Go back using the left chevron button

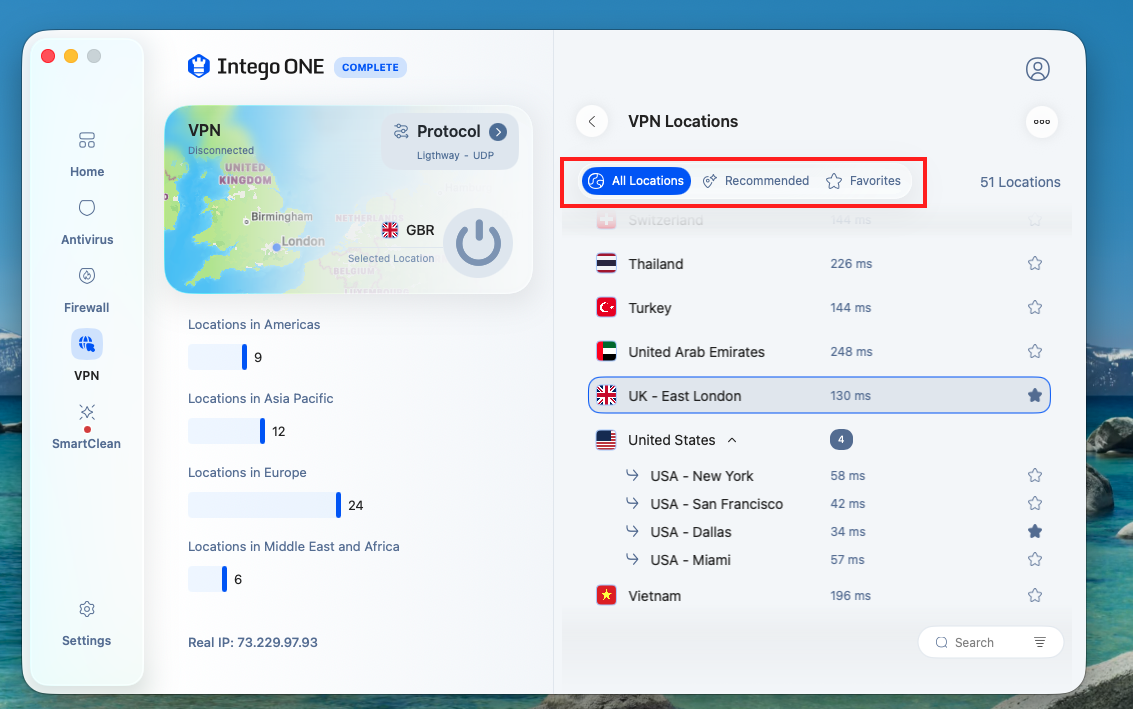coord(592,121)
